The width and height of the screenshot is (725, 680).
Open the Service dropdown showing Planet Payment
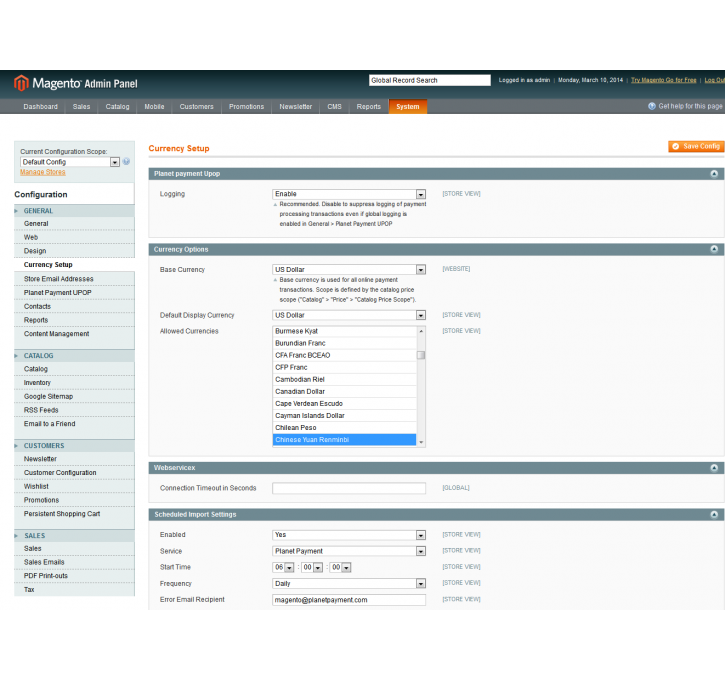[x=349, y=551]
